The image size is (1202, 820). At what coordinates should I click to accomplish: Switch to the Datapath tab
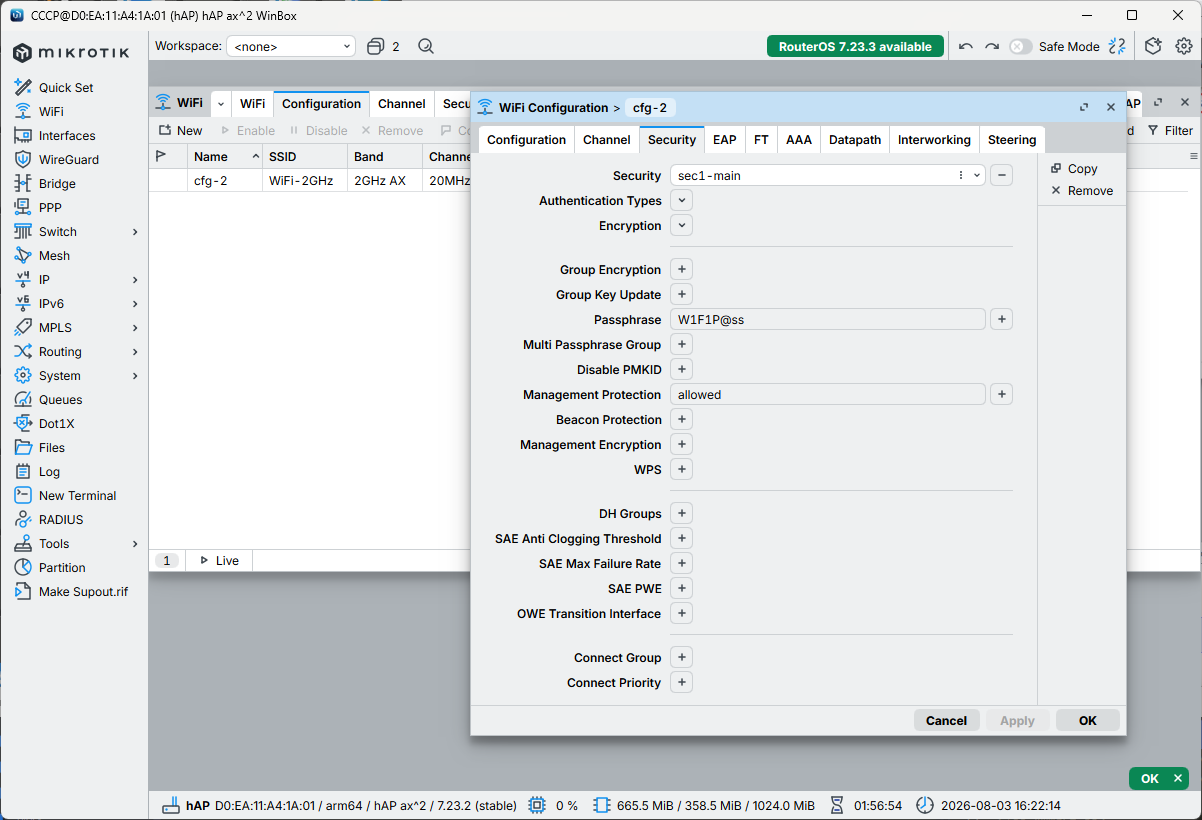tap(855, 140)
